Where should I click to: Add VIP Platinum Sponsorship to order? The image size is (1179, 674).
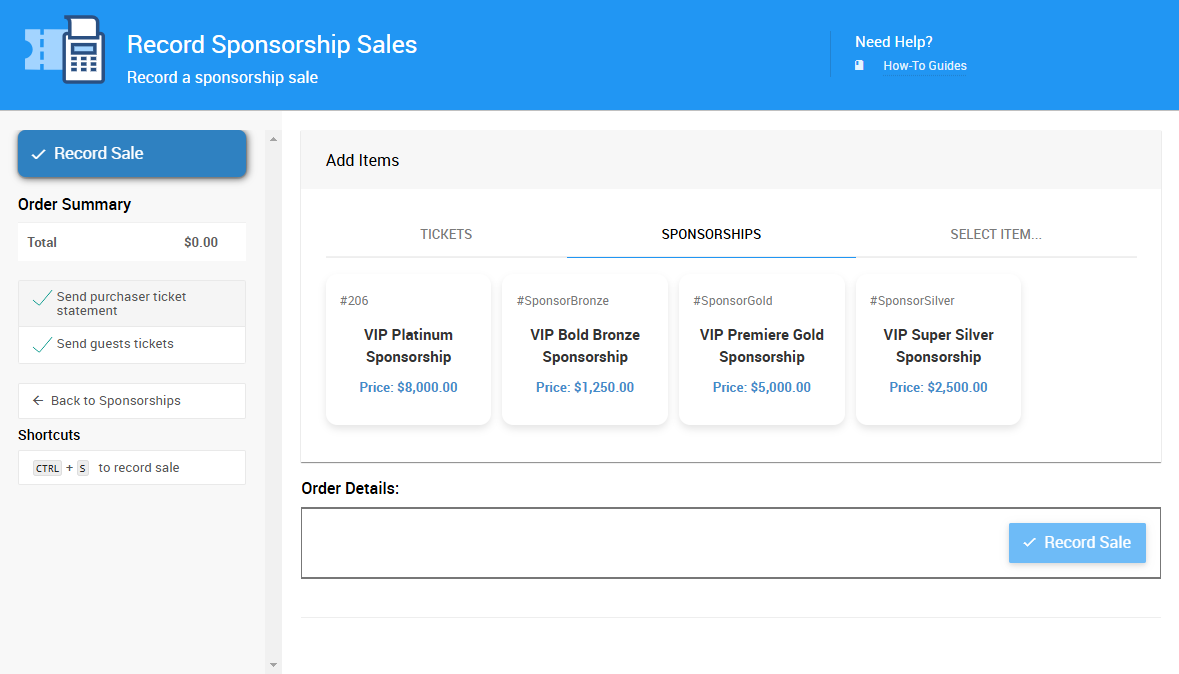tap(408, 349)
